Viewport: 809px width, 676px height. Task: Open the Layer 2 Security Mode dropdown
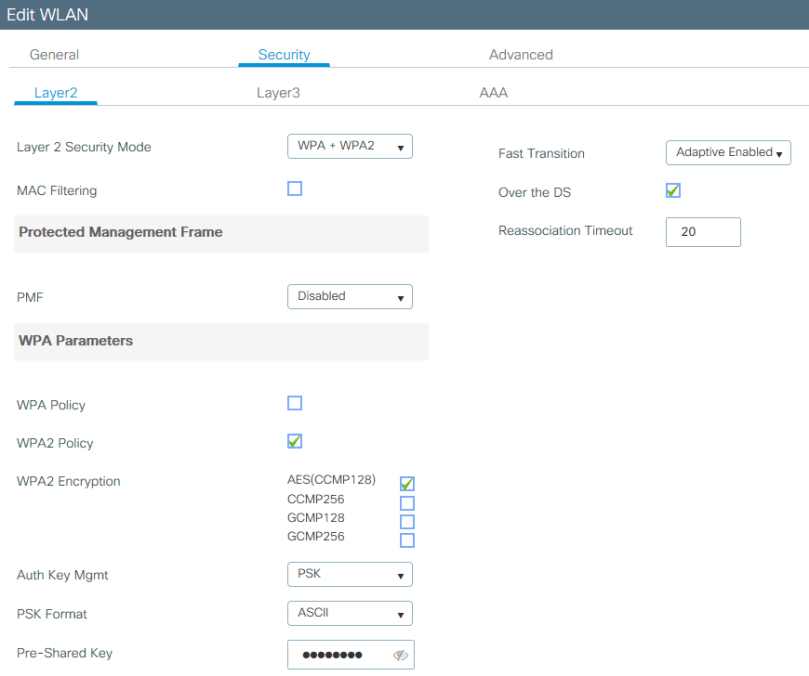click(349, 147)
